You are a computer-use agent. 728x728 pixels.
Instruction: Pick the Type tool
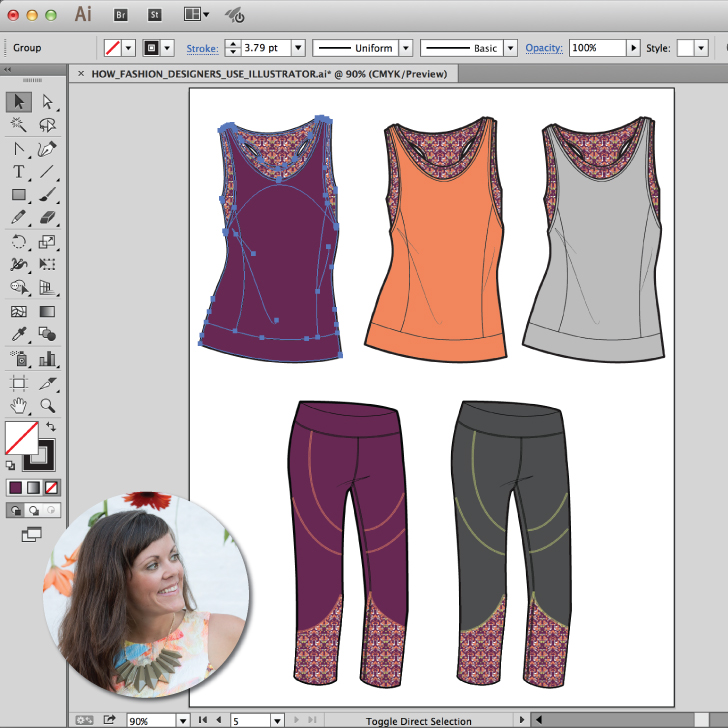(x=18, y=172)
